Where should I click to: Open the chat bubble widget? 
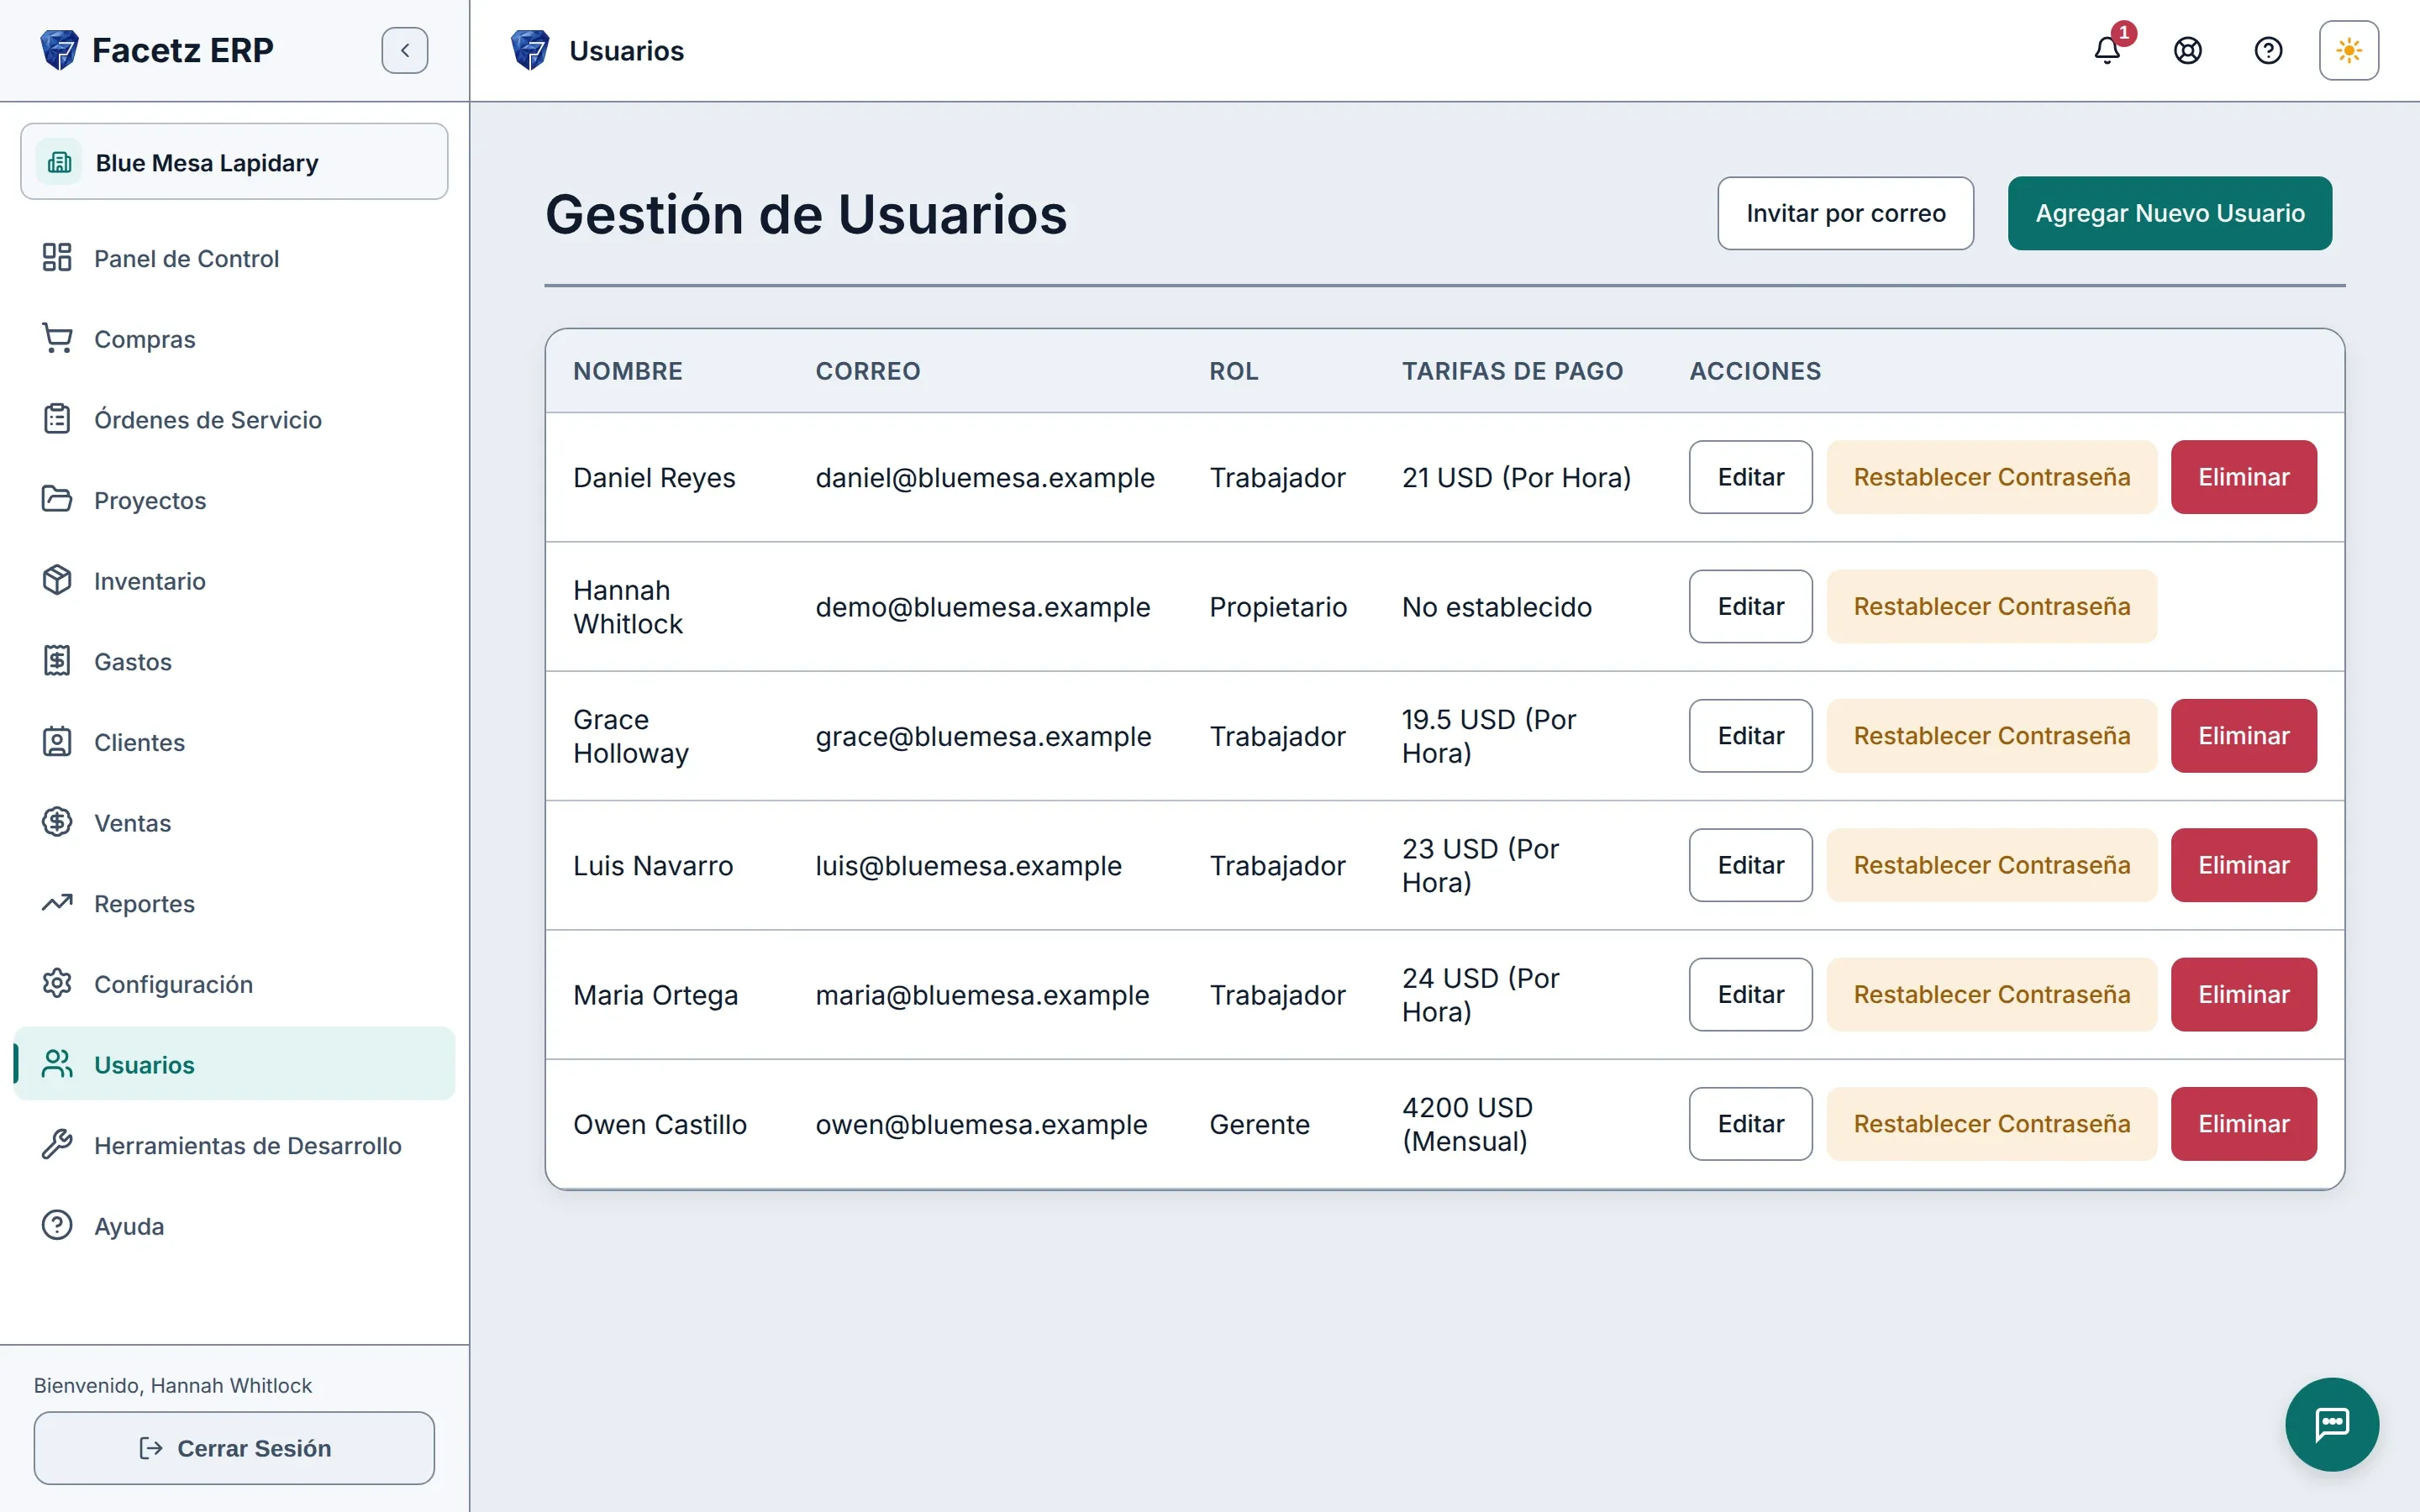pyautogui.click(x=2332, y=1424)
